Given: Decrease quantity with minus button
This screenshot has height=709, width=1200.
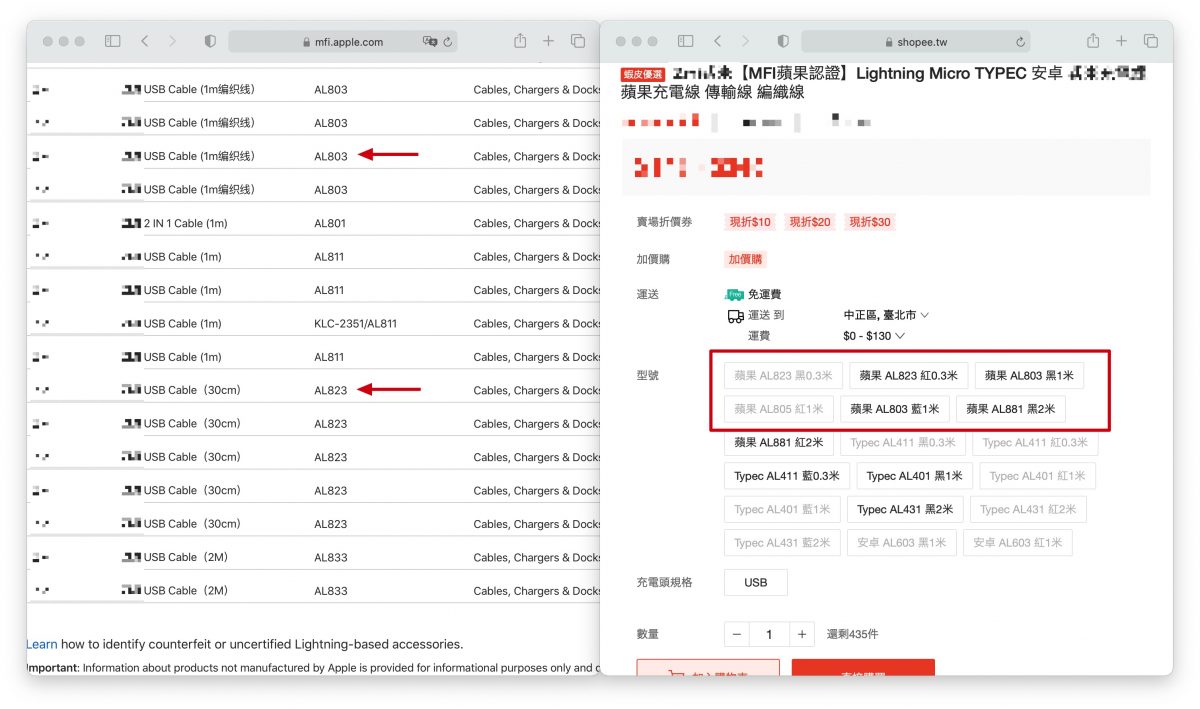Looking at the screenshot, I should click(737, 634).
